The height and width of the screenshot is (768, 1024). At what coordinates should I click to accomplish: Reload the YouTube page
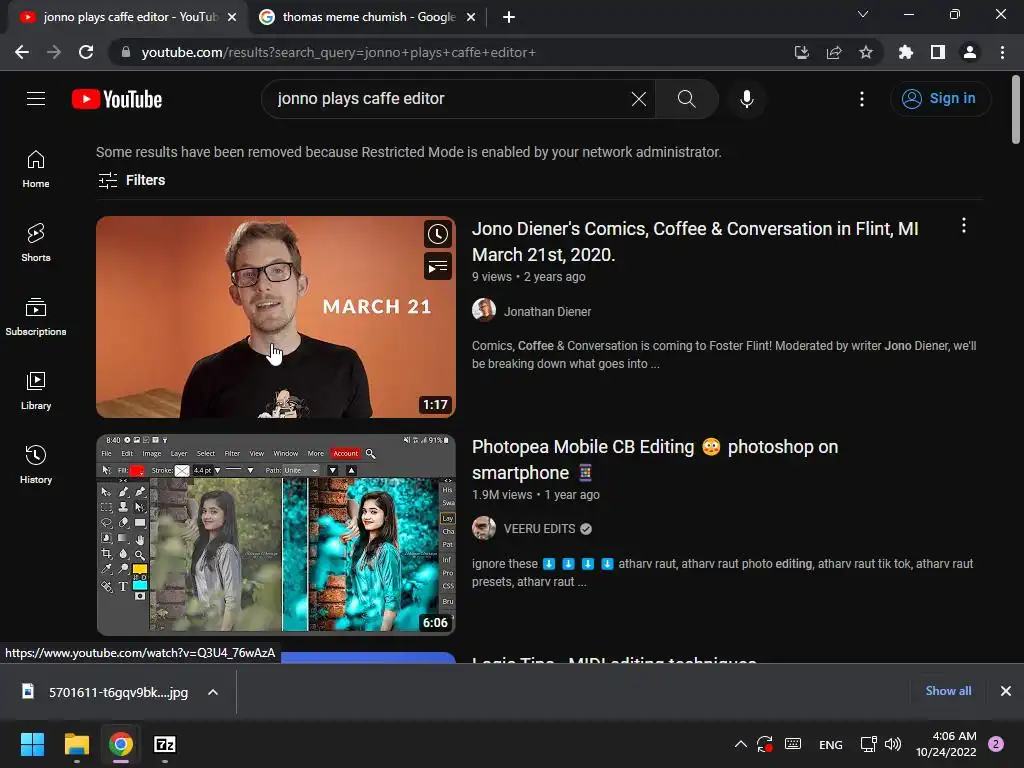point(86,52)
